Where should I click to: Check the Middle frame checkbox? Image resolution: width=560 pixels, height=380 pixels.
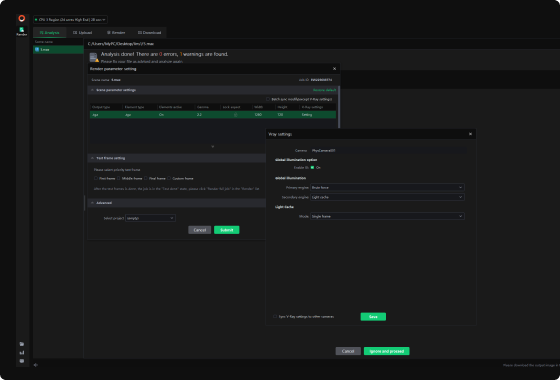119,178
